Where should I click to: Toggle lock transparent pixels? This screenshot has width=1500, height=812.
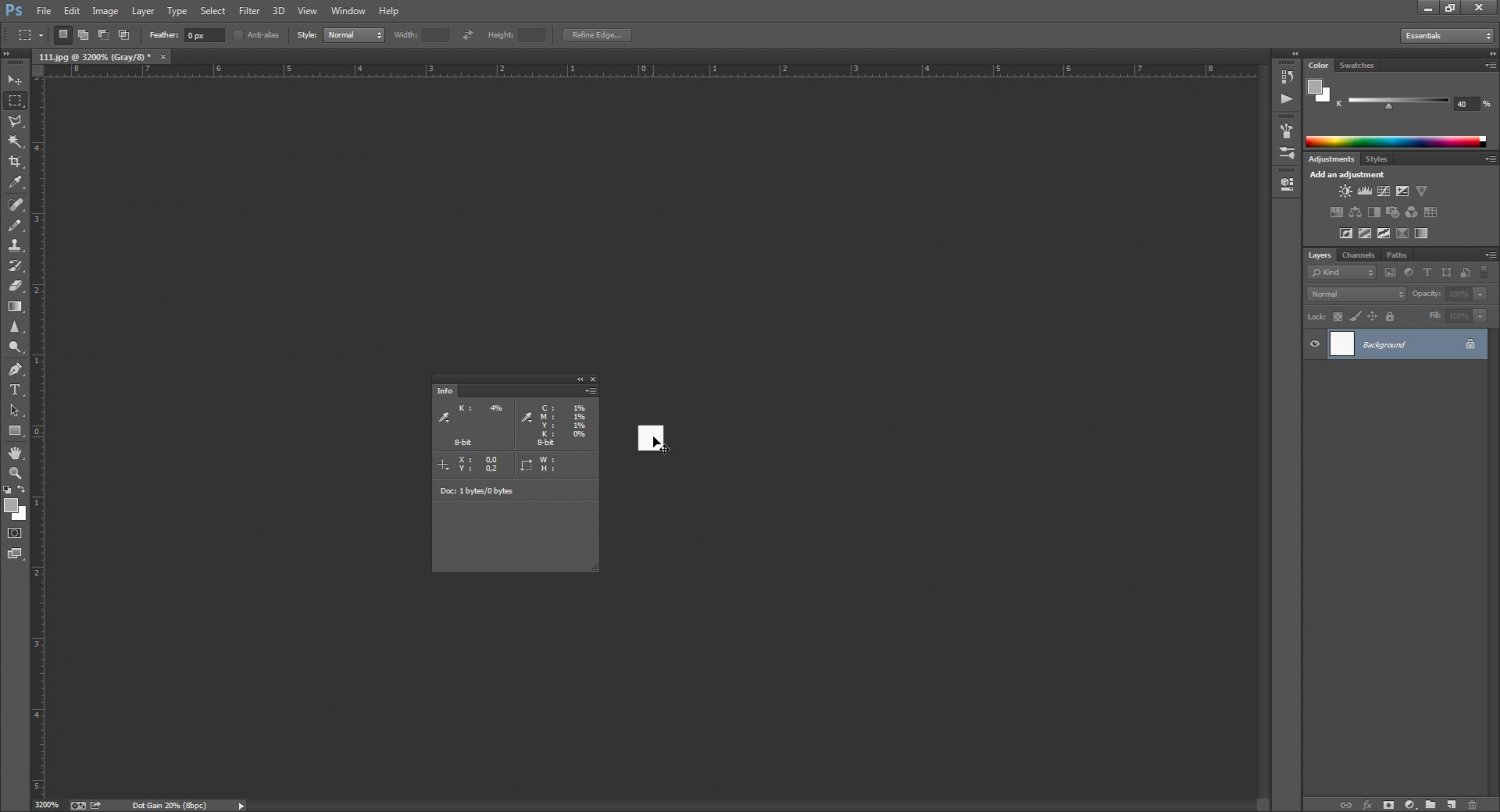click(1338, 316)
